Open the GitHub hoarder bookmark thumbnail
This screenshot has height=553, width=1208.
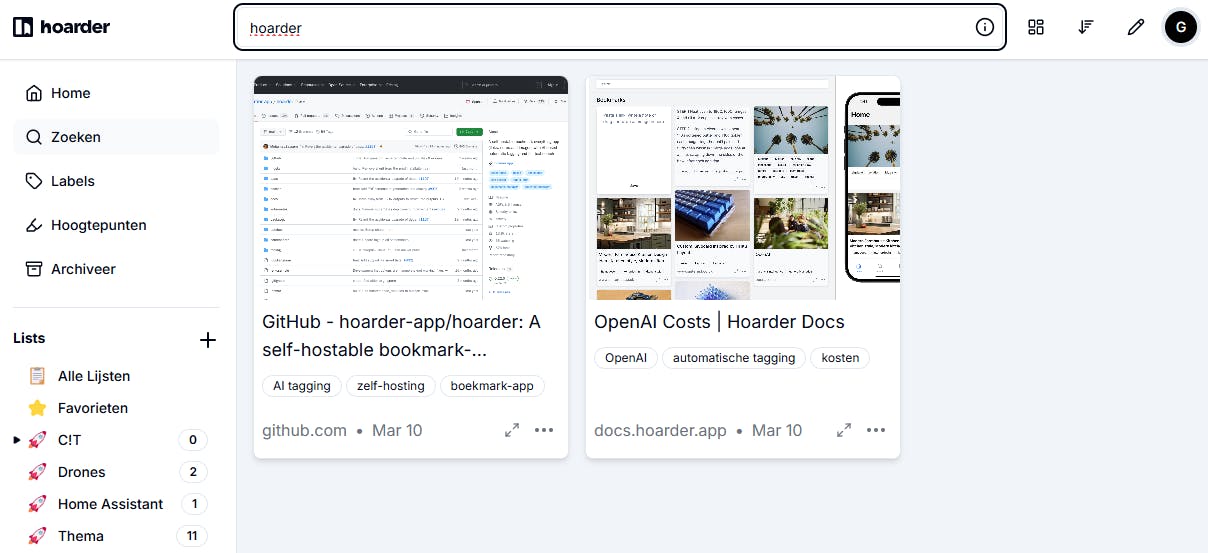[411, 188]
